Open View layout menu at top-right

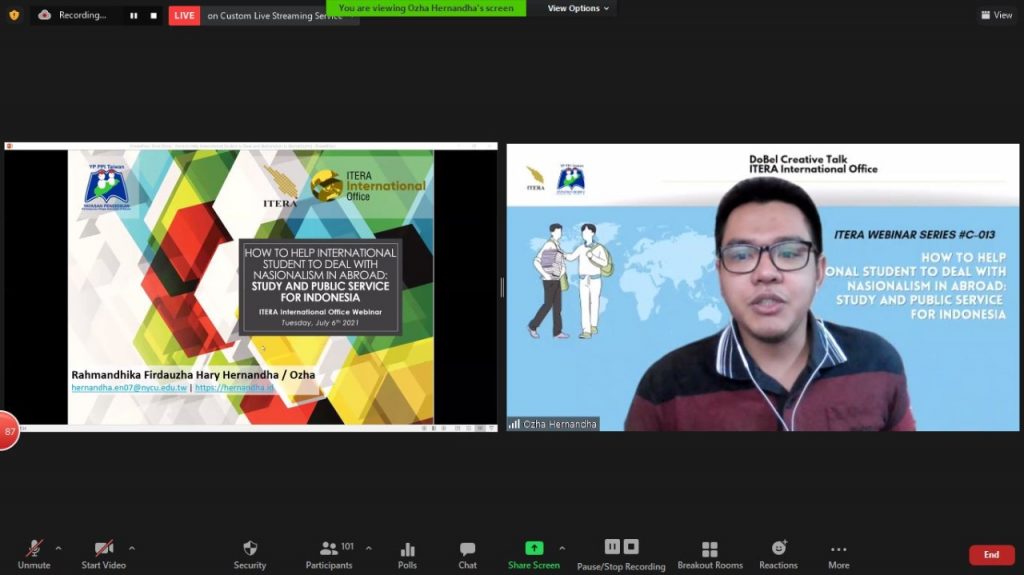[997, 15]
